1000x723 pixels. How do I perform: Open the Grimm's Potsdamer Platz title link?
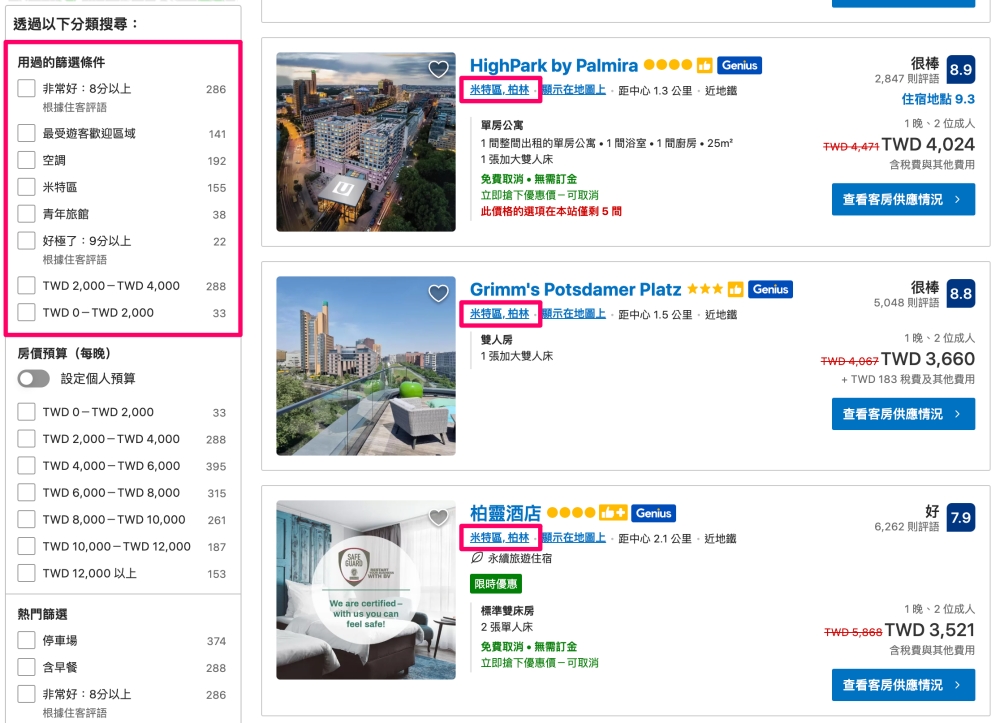(575, 289)
